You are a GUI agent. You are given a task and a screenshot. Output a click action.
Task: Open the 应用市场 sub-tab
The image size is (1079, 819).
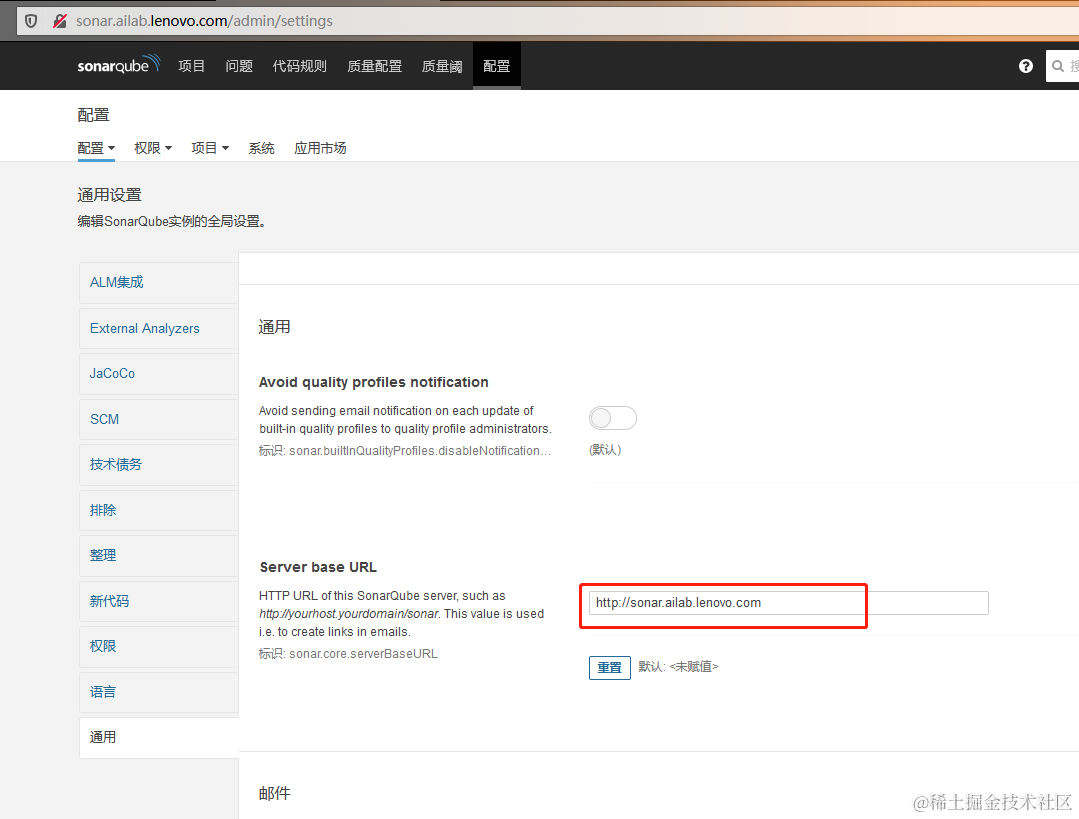click(x=320, y=148)
